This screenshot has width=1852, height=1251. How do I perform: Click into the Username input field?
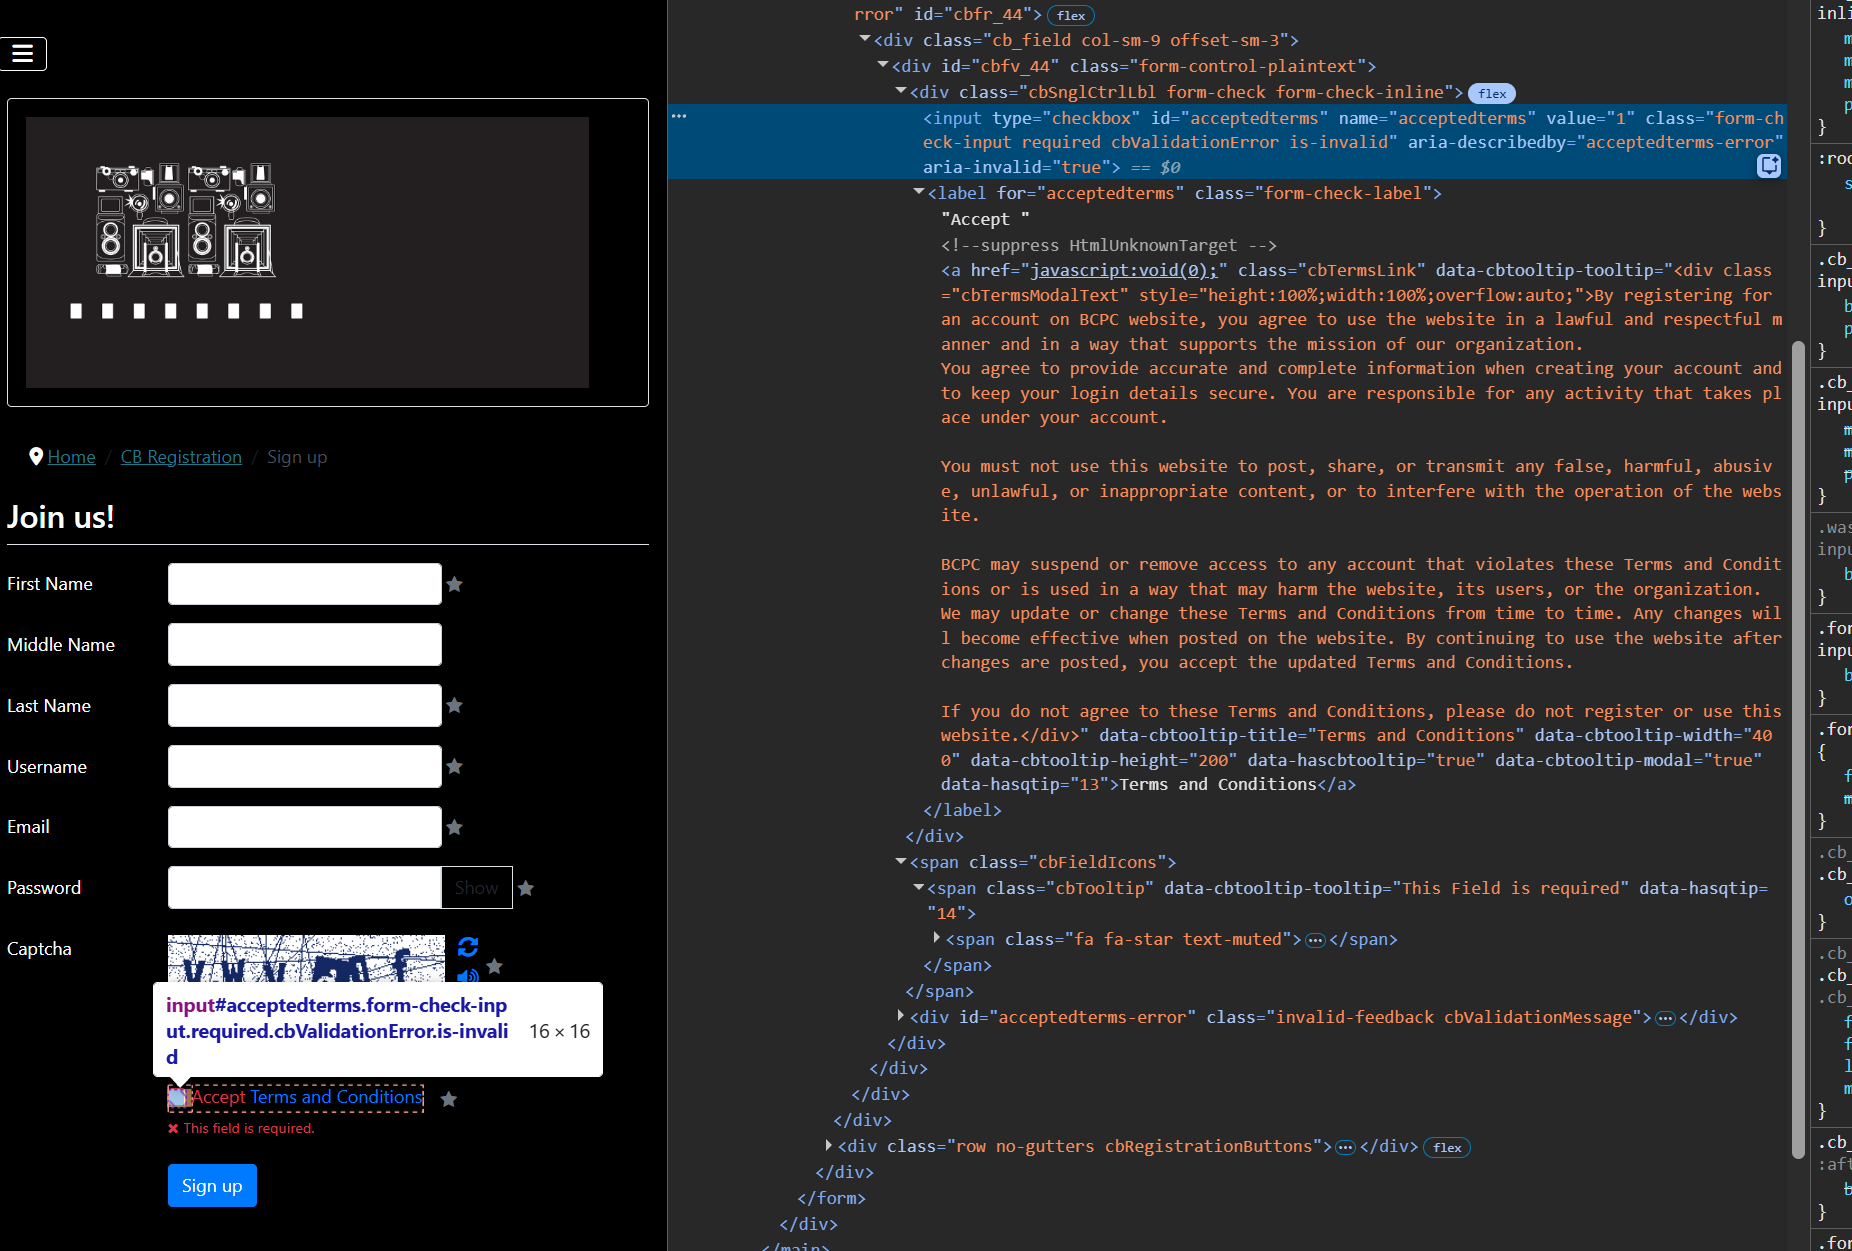pyautogui.click(x=305, y=766)
